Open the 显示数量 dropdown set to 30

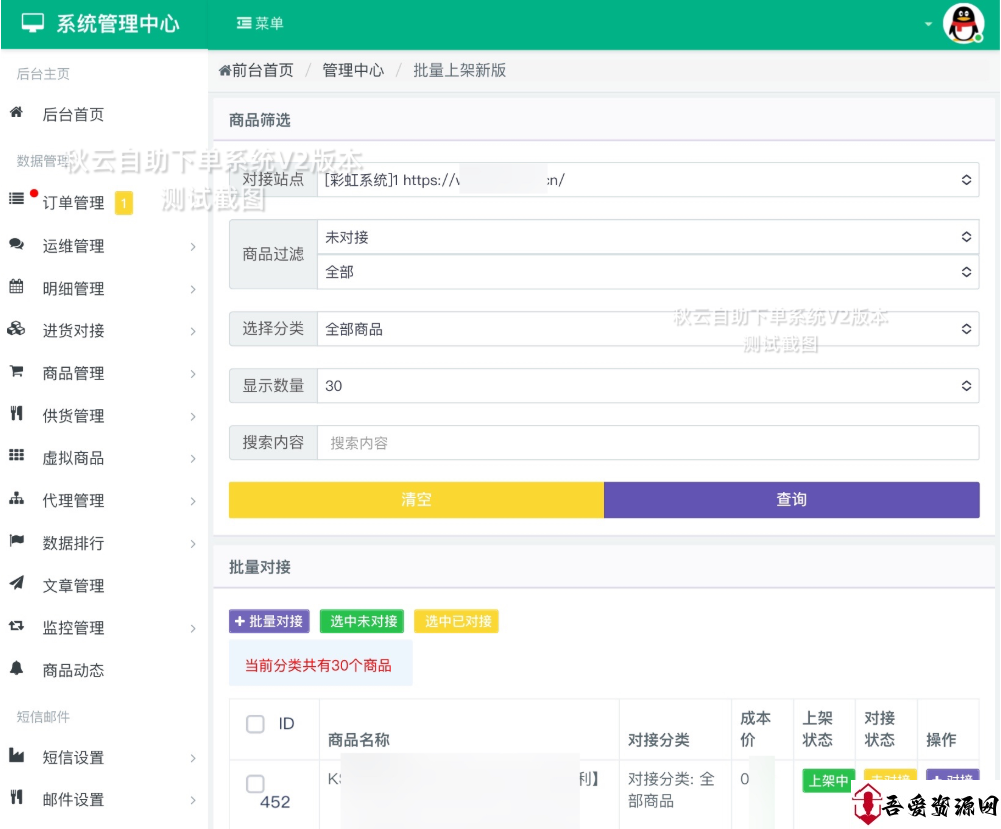pyautogui.click(x=647, y=385)
